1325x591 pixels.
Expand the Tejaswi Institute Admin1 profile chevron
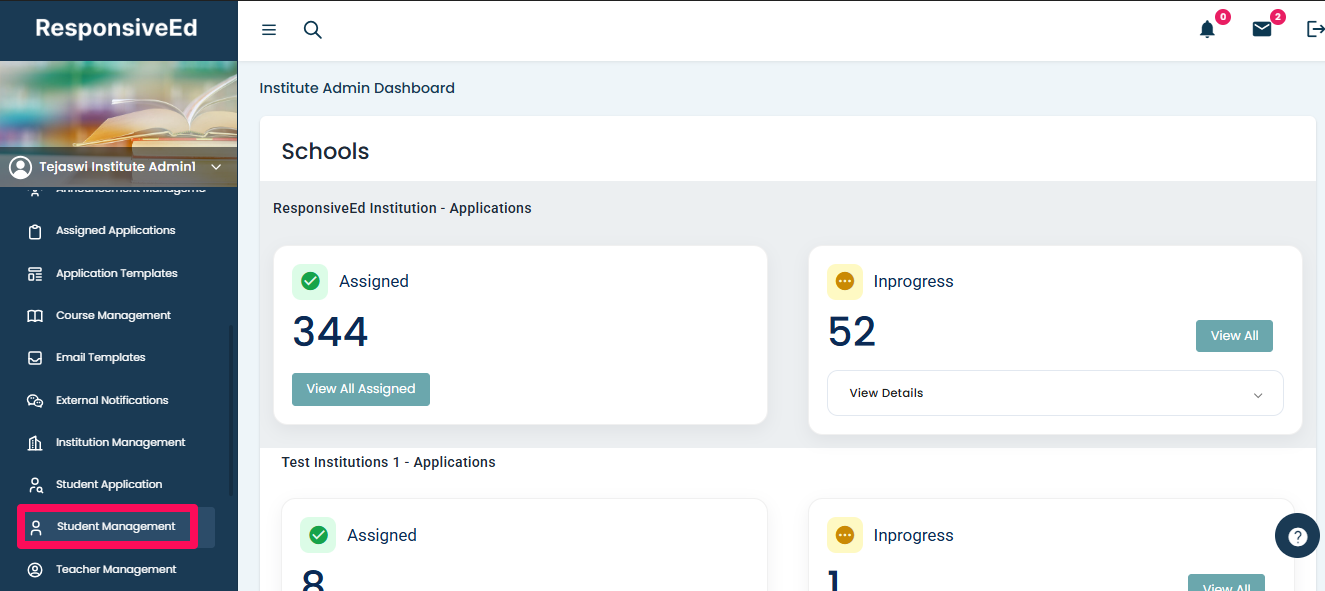click(216, 167)
